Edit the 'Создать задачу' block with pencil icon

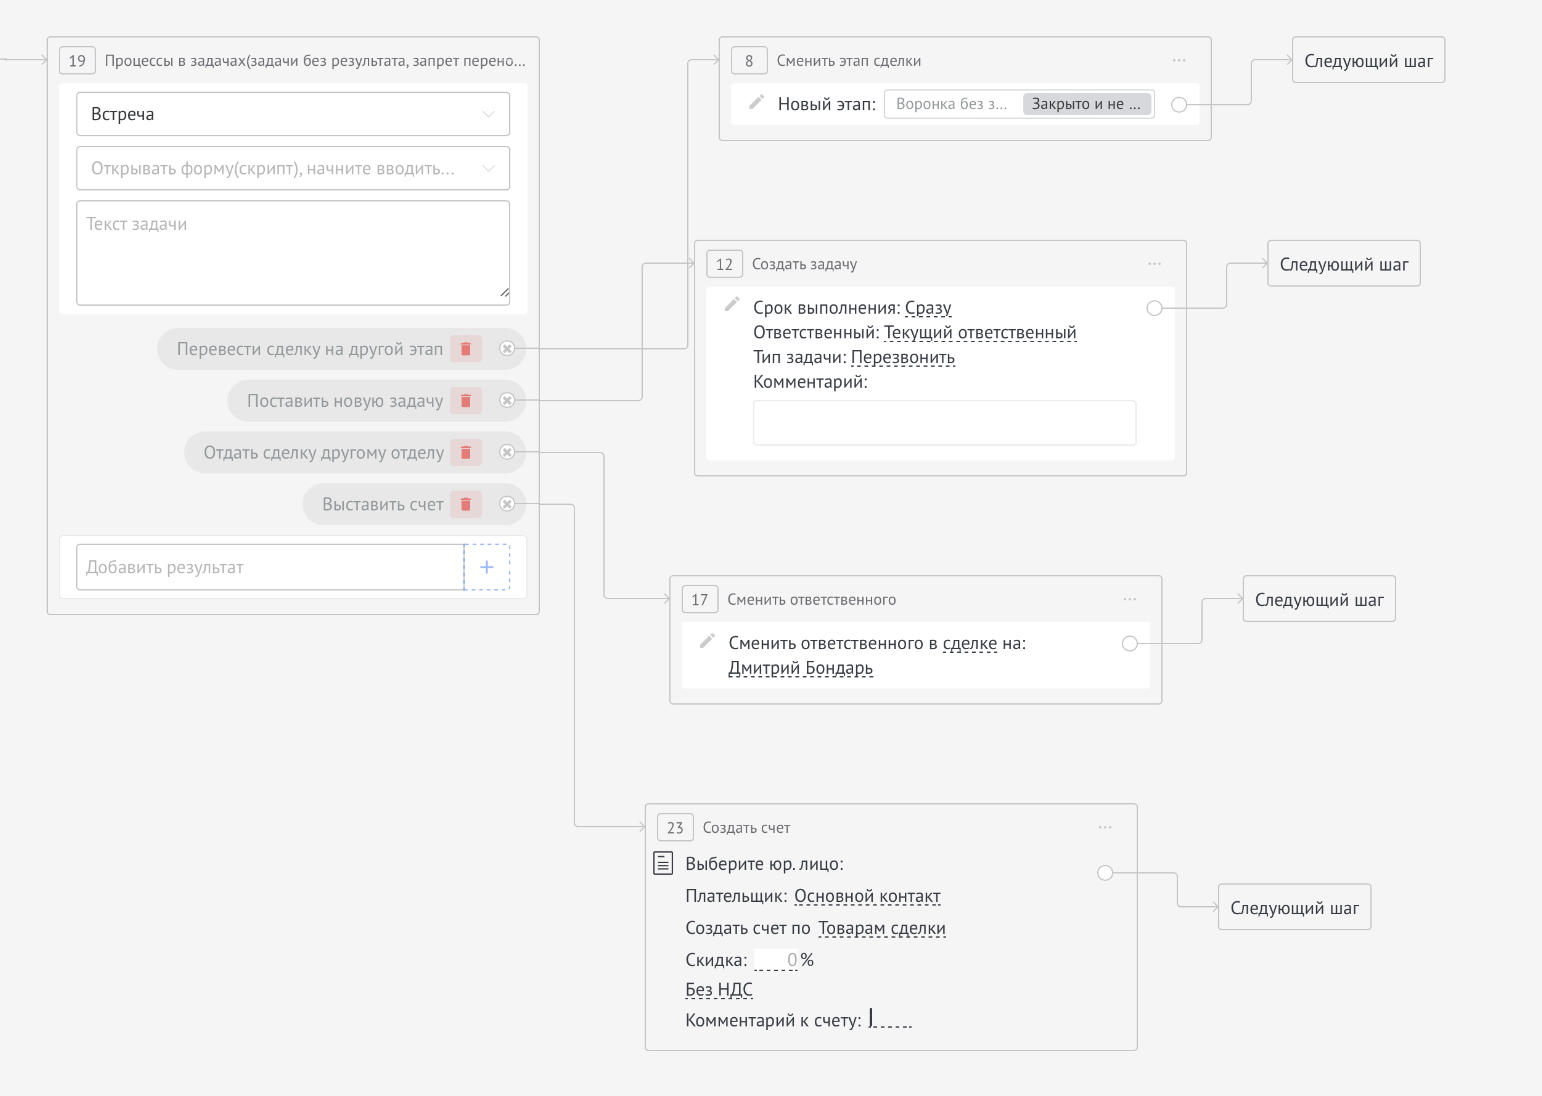tap(732, 304)
